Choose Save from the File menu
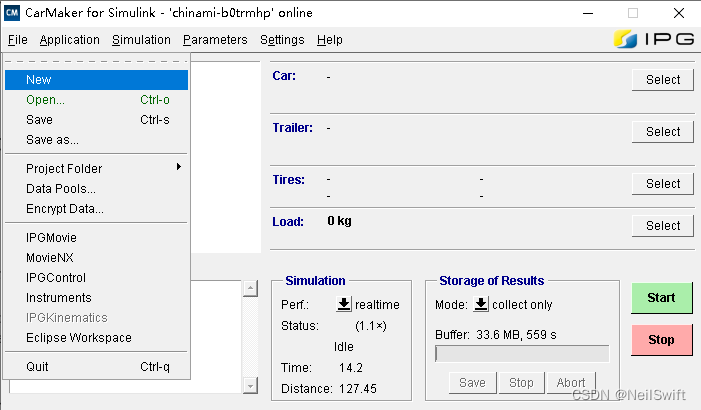The height and width of the screenshot is (410, 701). [96, 120]
